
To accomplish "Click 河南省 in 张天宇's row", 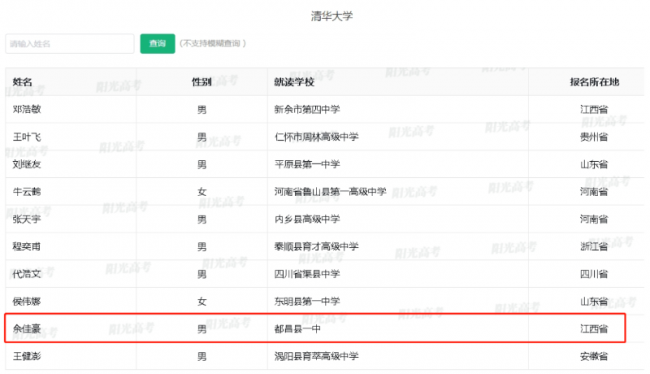I will [594, 219].
